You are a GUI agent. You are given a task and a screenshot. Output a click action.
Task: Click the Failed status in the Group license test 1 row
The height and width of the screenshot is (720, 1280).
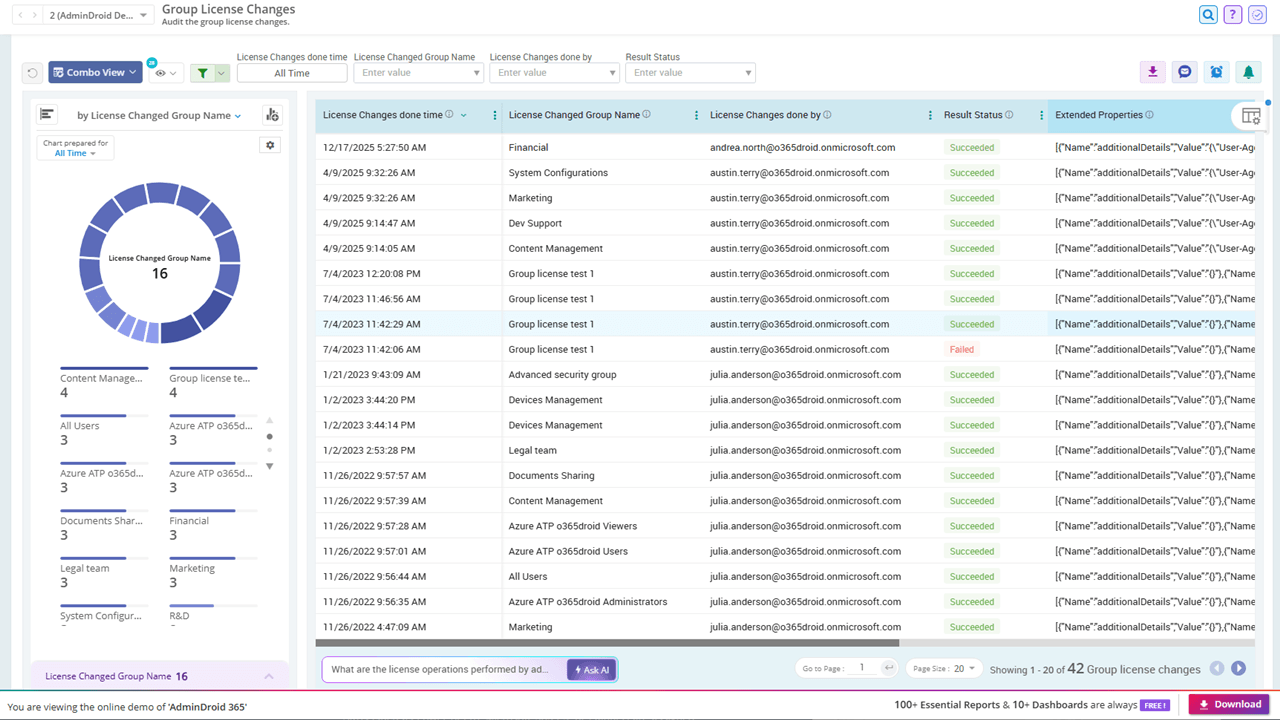[x=962, y=349]
